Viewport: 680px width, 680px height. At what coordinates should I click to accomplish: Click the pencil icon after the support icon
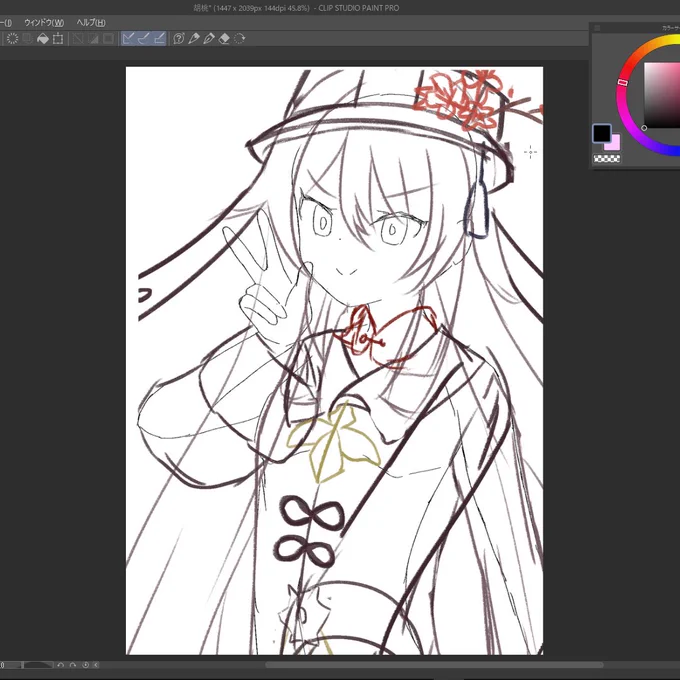pos(194,39)
